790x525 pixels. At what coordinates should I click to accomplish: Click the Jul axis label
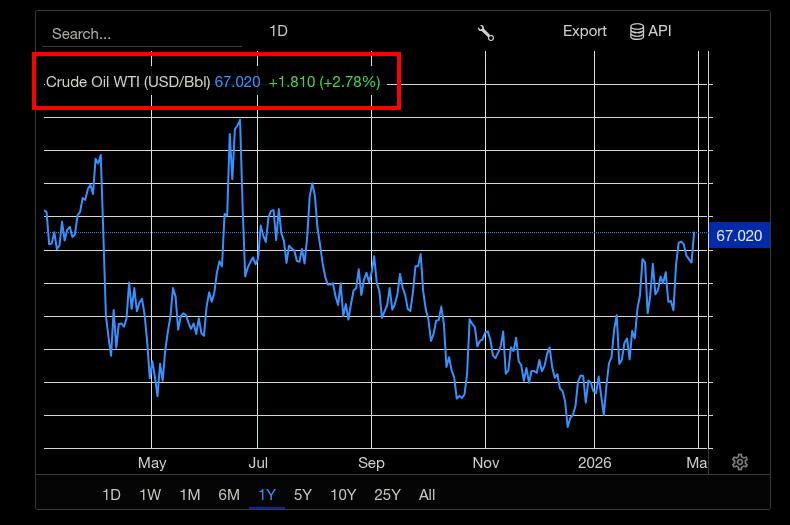(x=258, y=463)
